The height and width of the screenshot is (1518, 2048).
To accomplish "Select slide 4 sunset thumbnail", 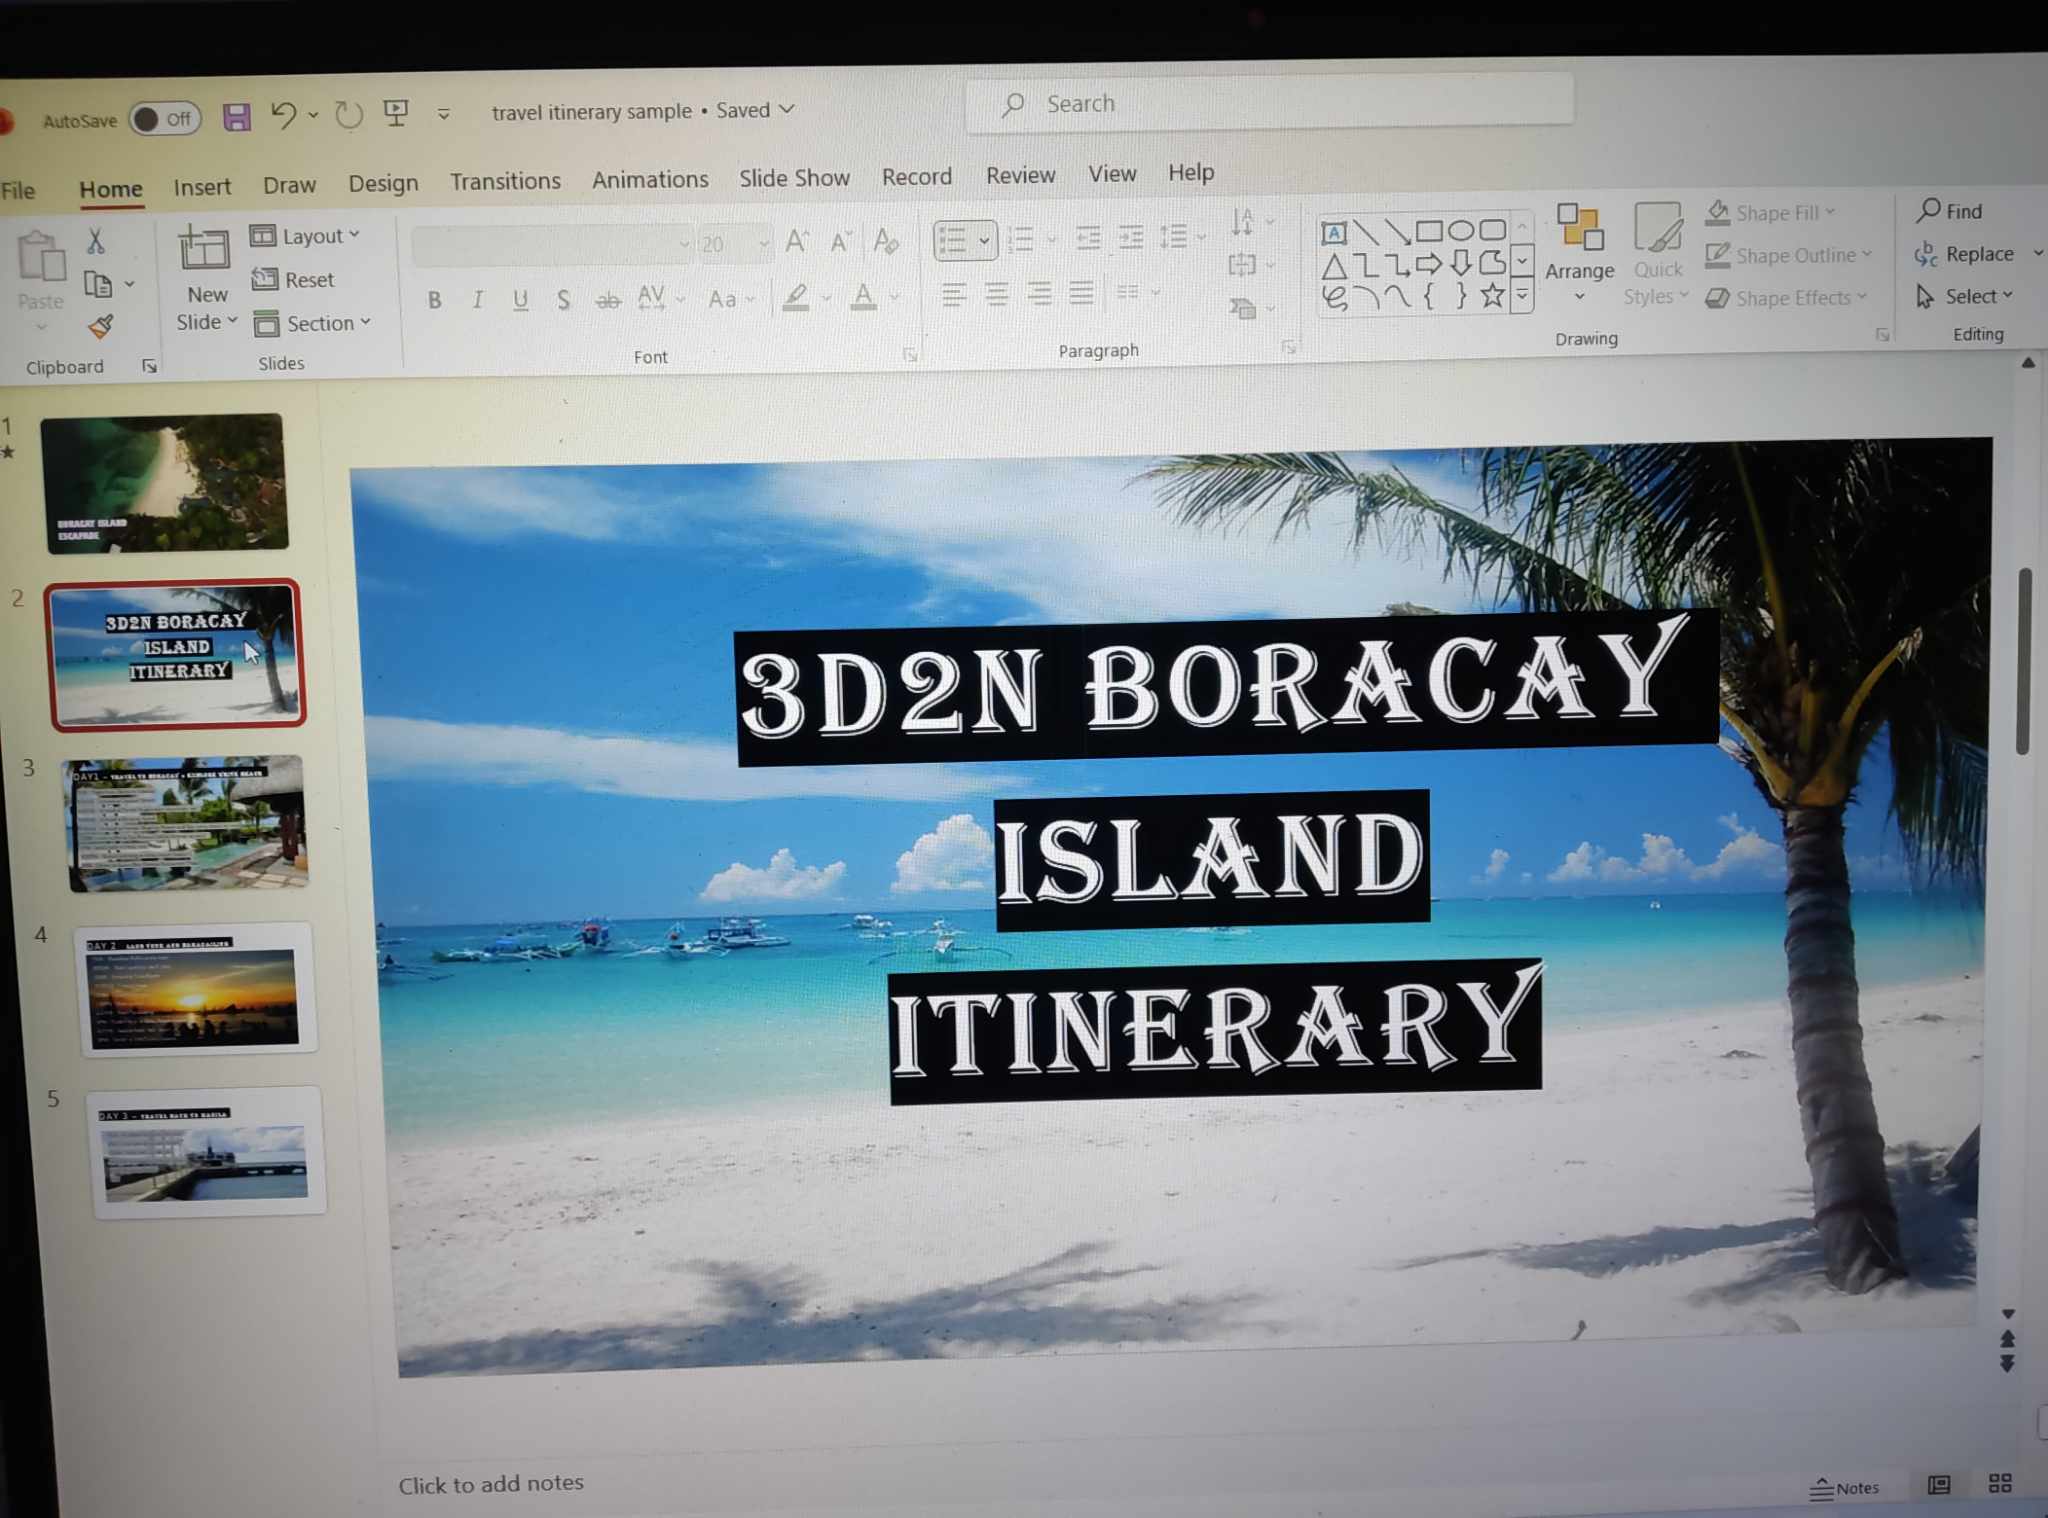I will click(x=195, y=989).
